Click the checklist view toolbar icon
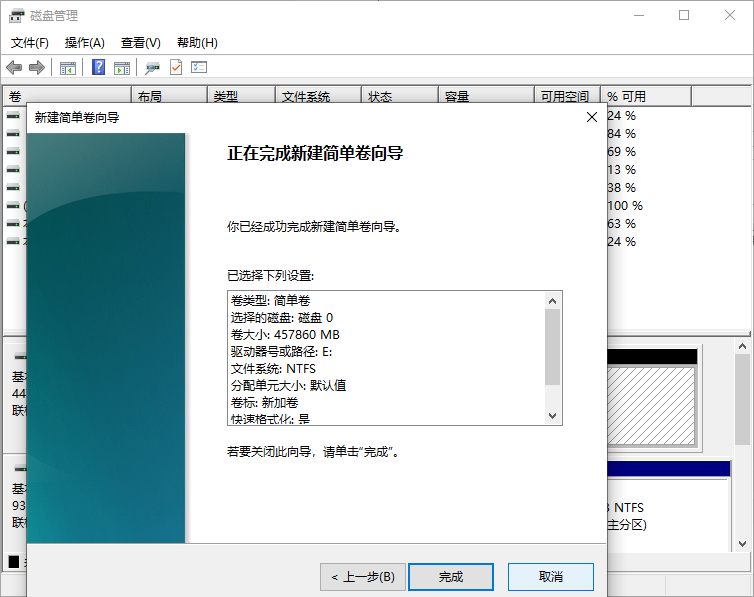The image size is (754, 597). tap(199, 67)
